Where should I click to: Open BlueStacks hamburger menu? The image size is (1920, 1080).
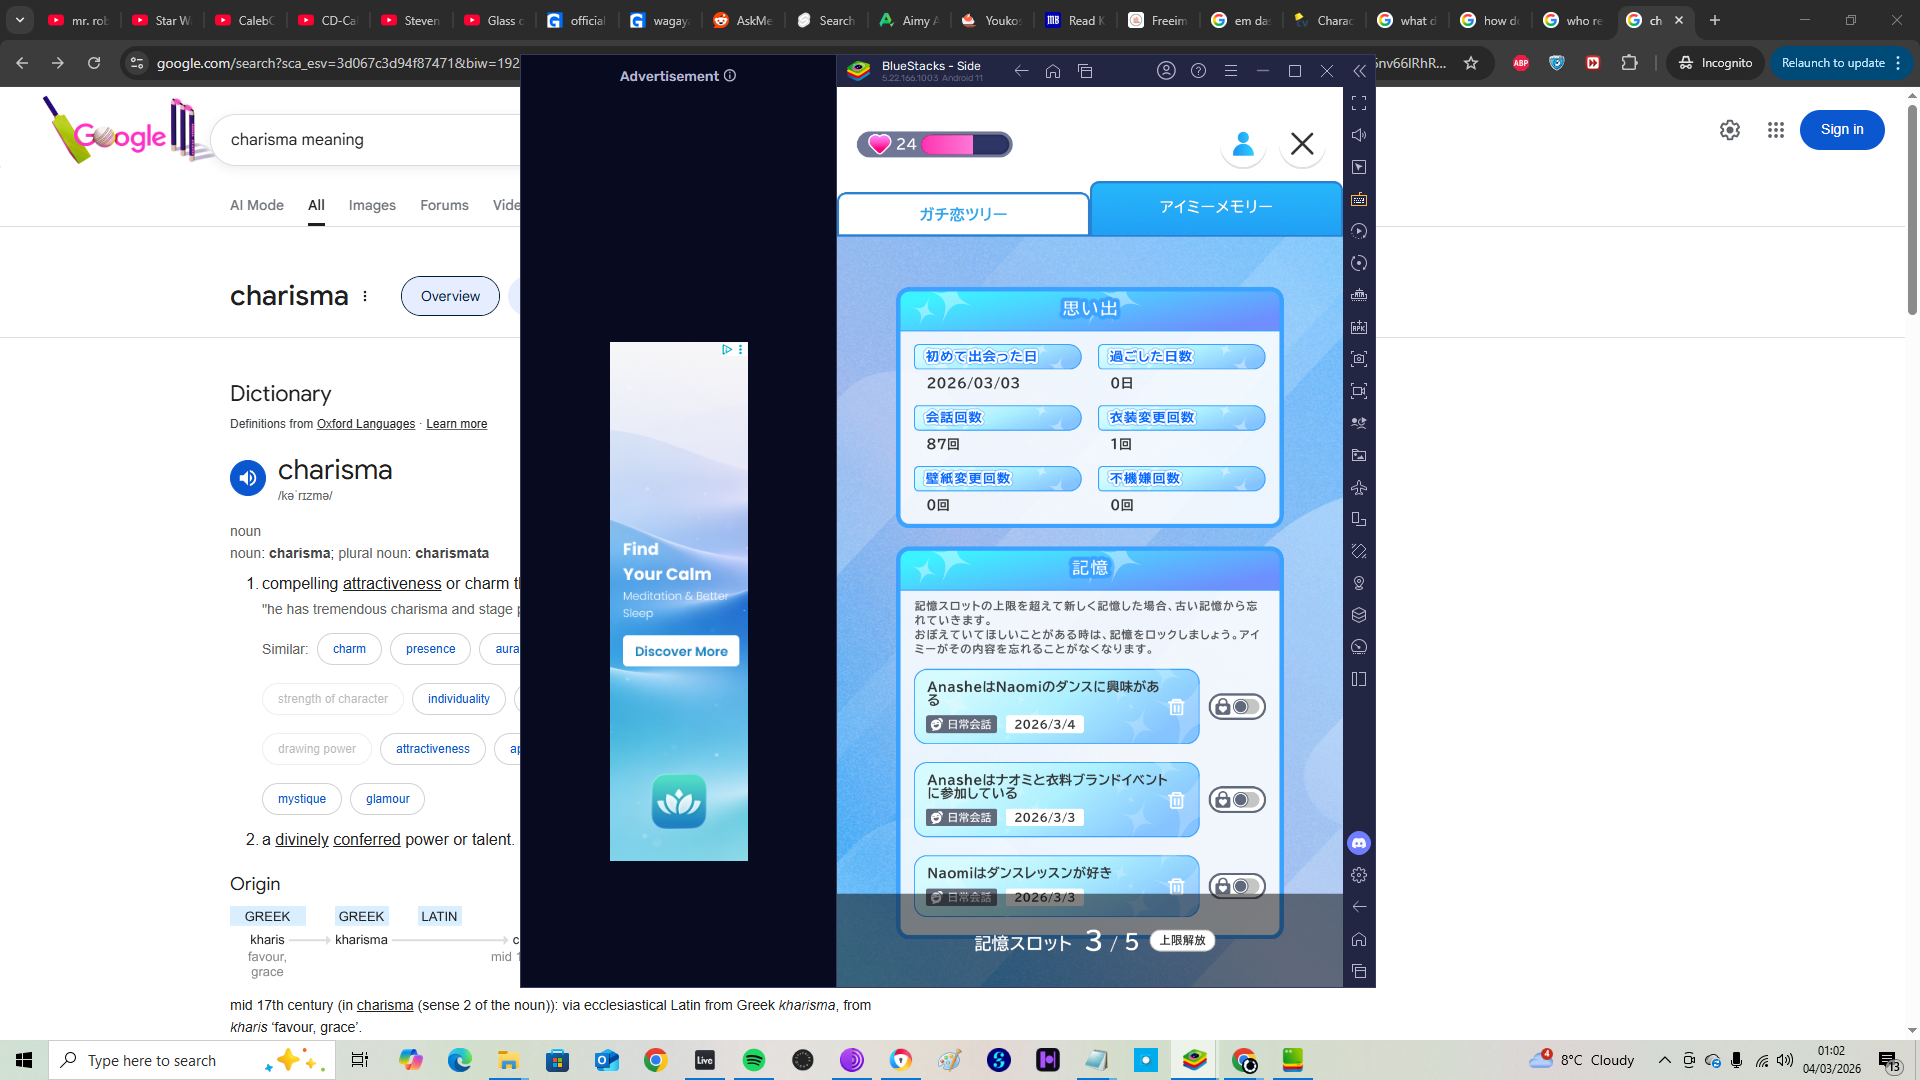[x=1231, y=71]
